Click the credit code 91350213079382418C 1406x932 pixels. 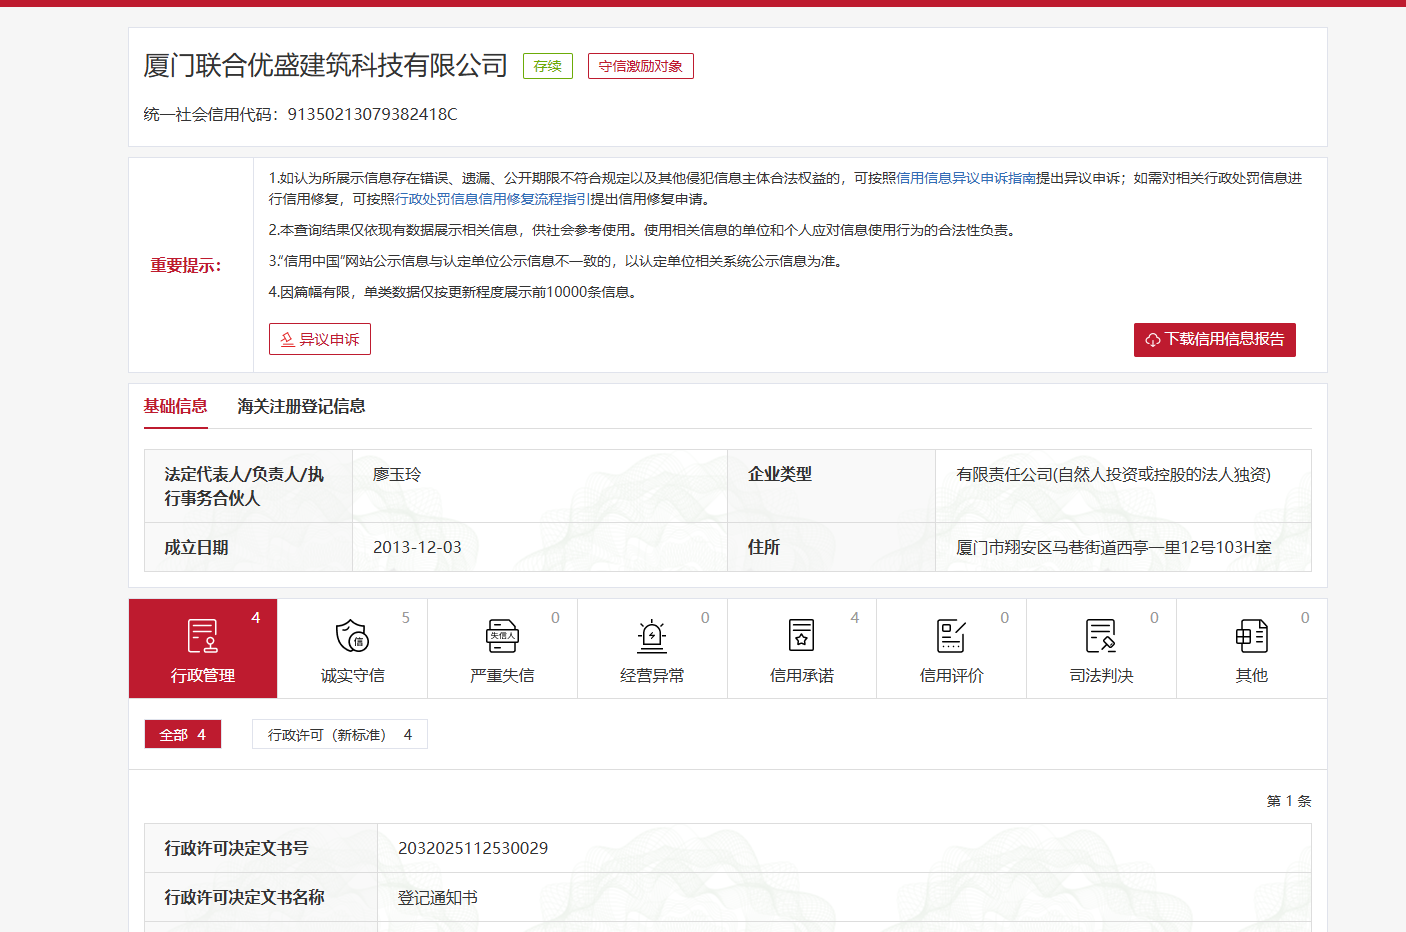pos(372,114)
